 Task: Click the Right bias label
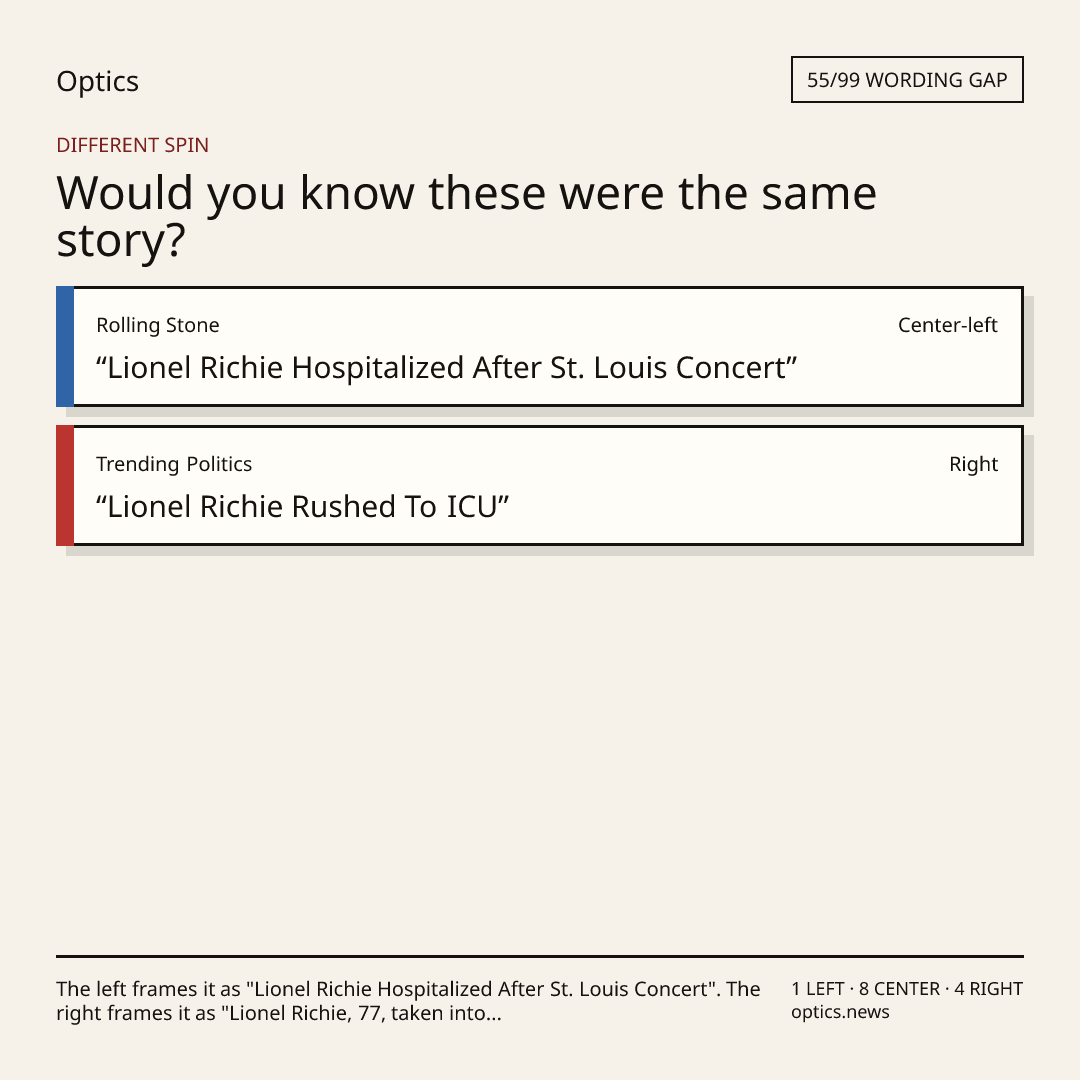[x=973, y=464]
